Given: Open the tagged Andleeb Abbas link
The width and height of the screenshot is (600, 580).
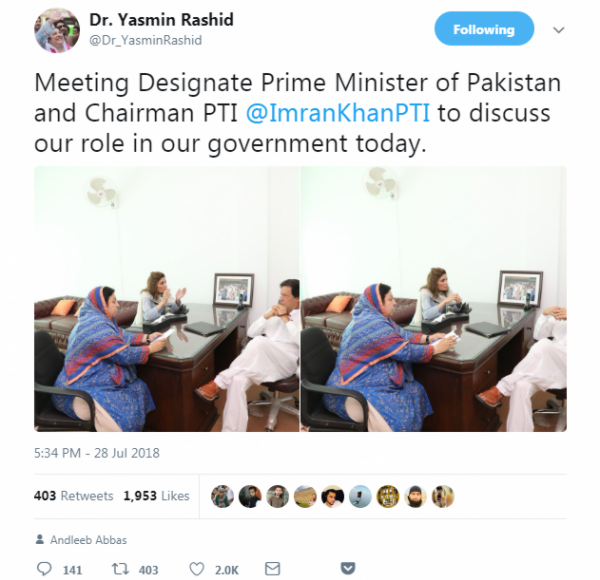Looking at the screenshot, I should coord(88,540).
